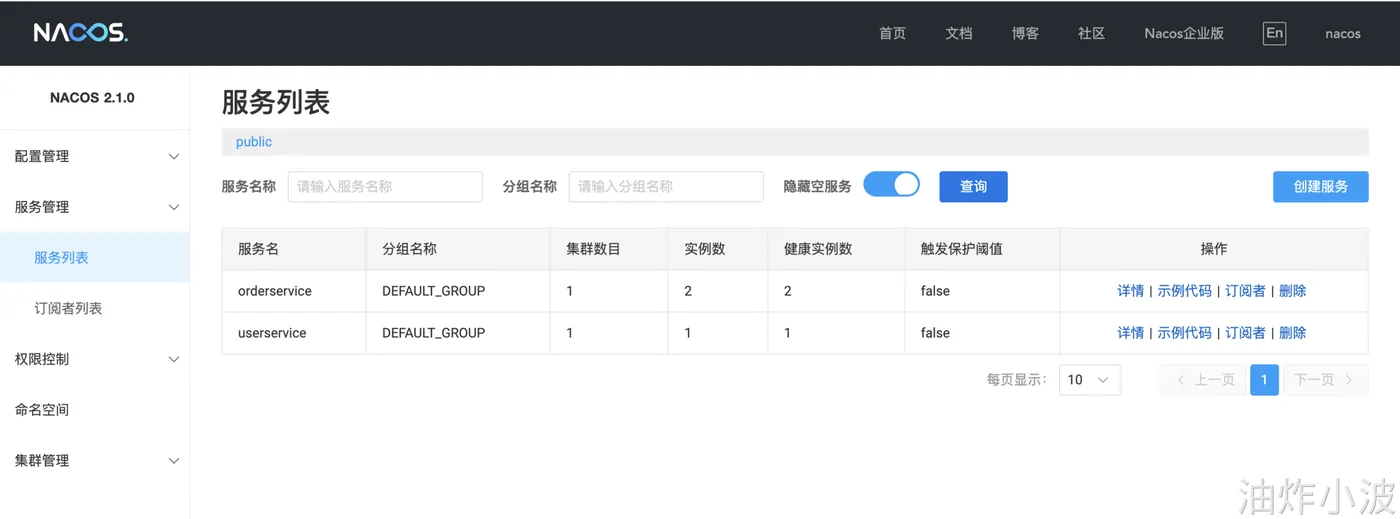Go to pagination page 1

tap(1264, 380)
